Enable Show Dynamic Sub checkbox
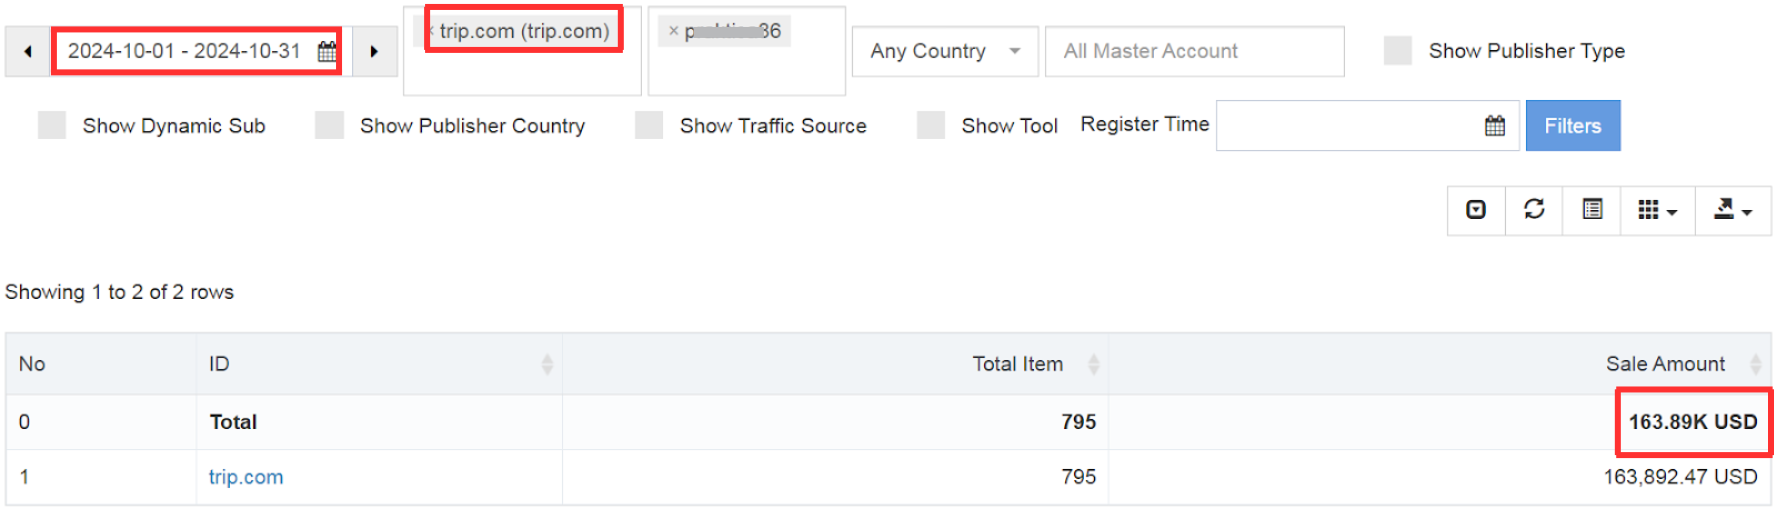Image resolution: width=1777 pixels, height=509 pixels. pos(52,125)
